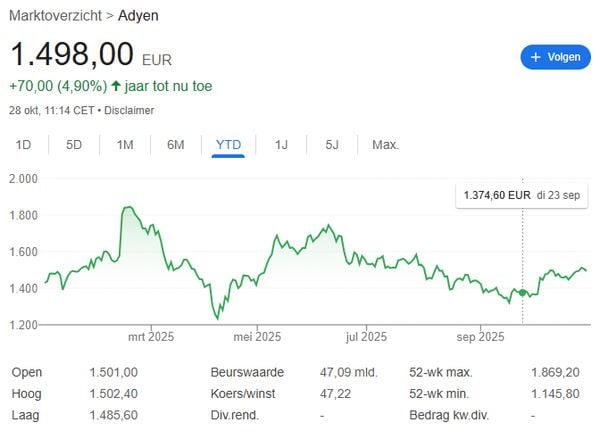Viewport: 600px width, 439px height.
Task: Open the 5J five-year tab
Action: tap(332, 145)
